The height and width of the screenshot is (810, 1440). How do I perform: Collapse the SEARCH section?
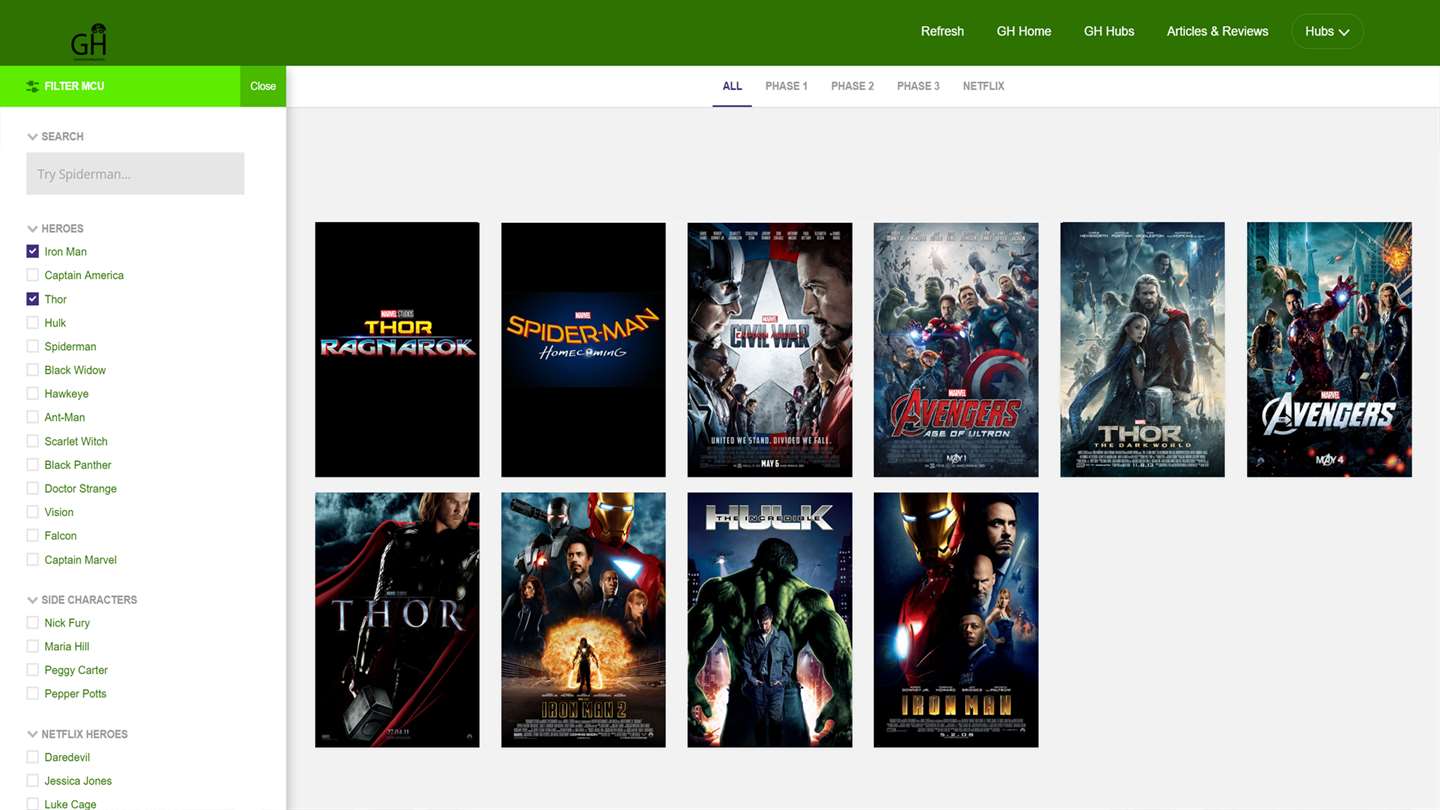point(55,136)
